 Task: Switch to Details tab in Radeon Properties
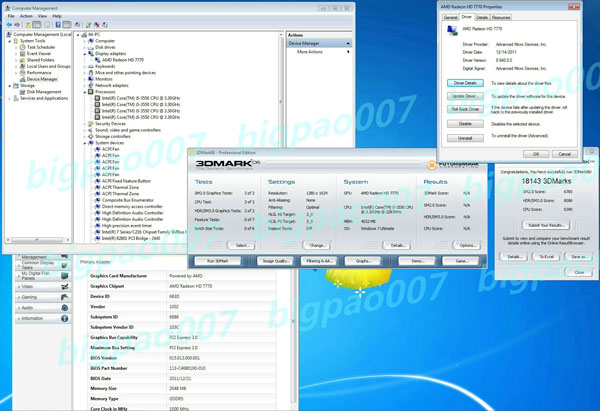(482, 18)
